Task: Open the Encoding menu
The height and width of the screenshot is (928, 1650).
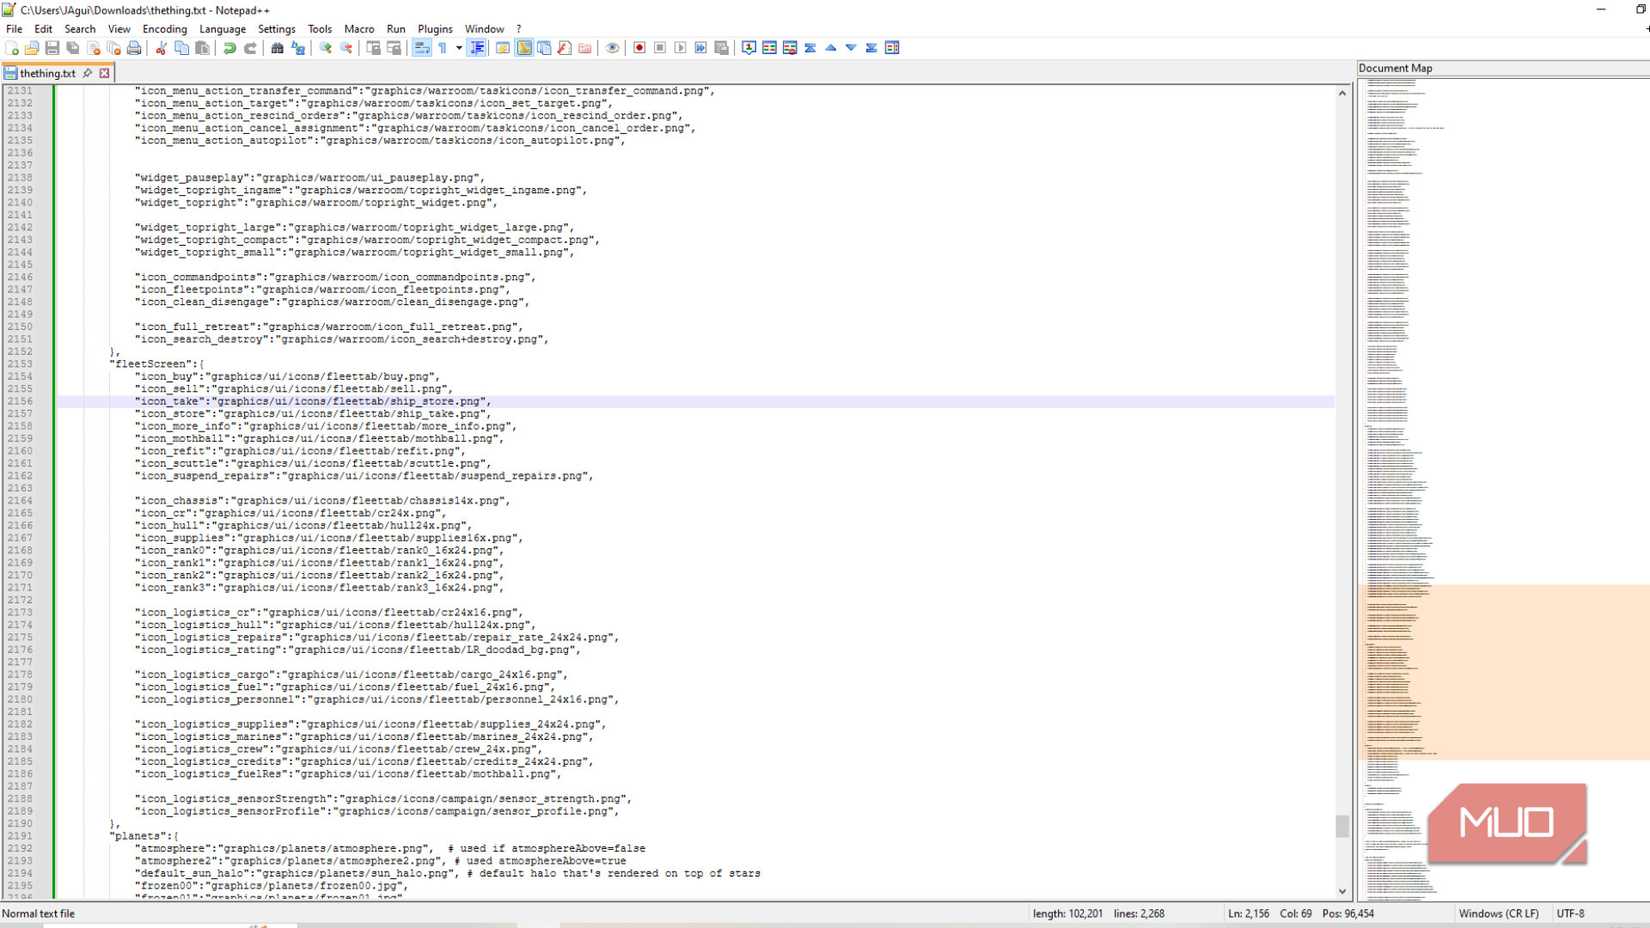Action: pos(164,29)
